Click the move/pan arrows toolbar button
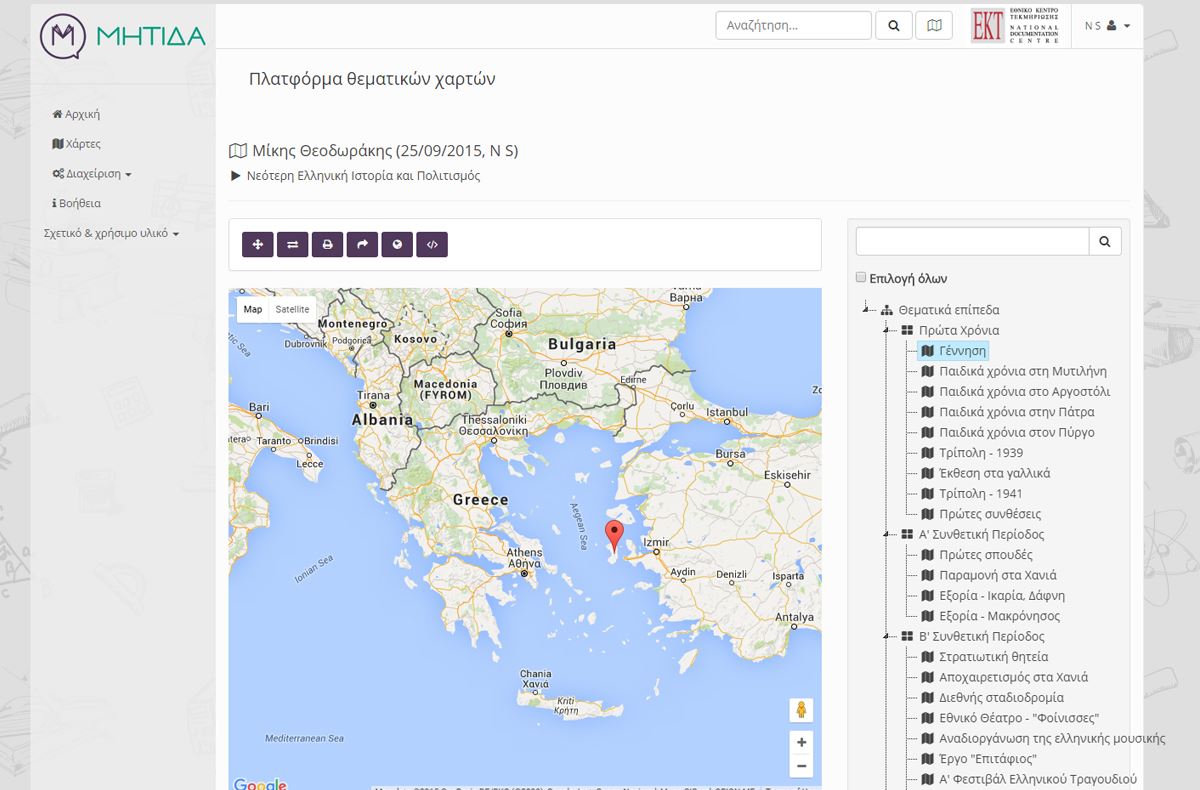This screenshot has width=1200, height=790. (257, 244)
